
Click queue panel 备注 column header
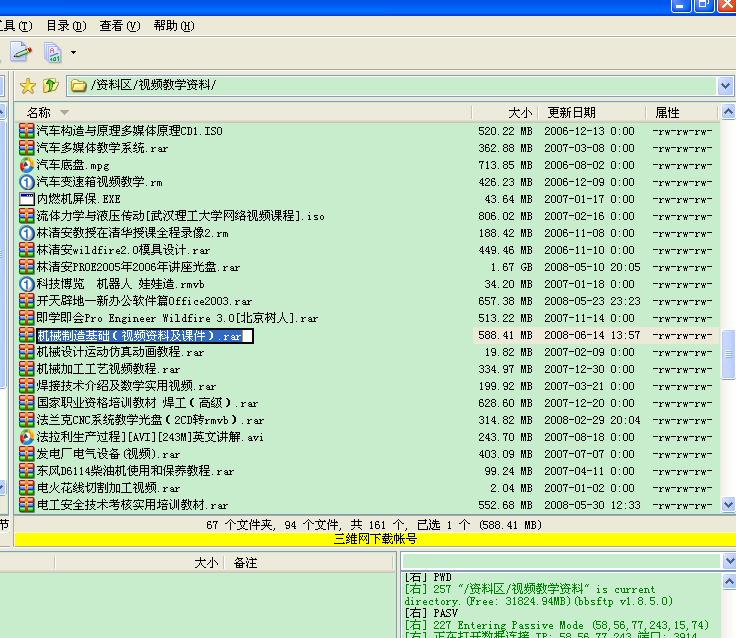[245, 562]
